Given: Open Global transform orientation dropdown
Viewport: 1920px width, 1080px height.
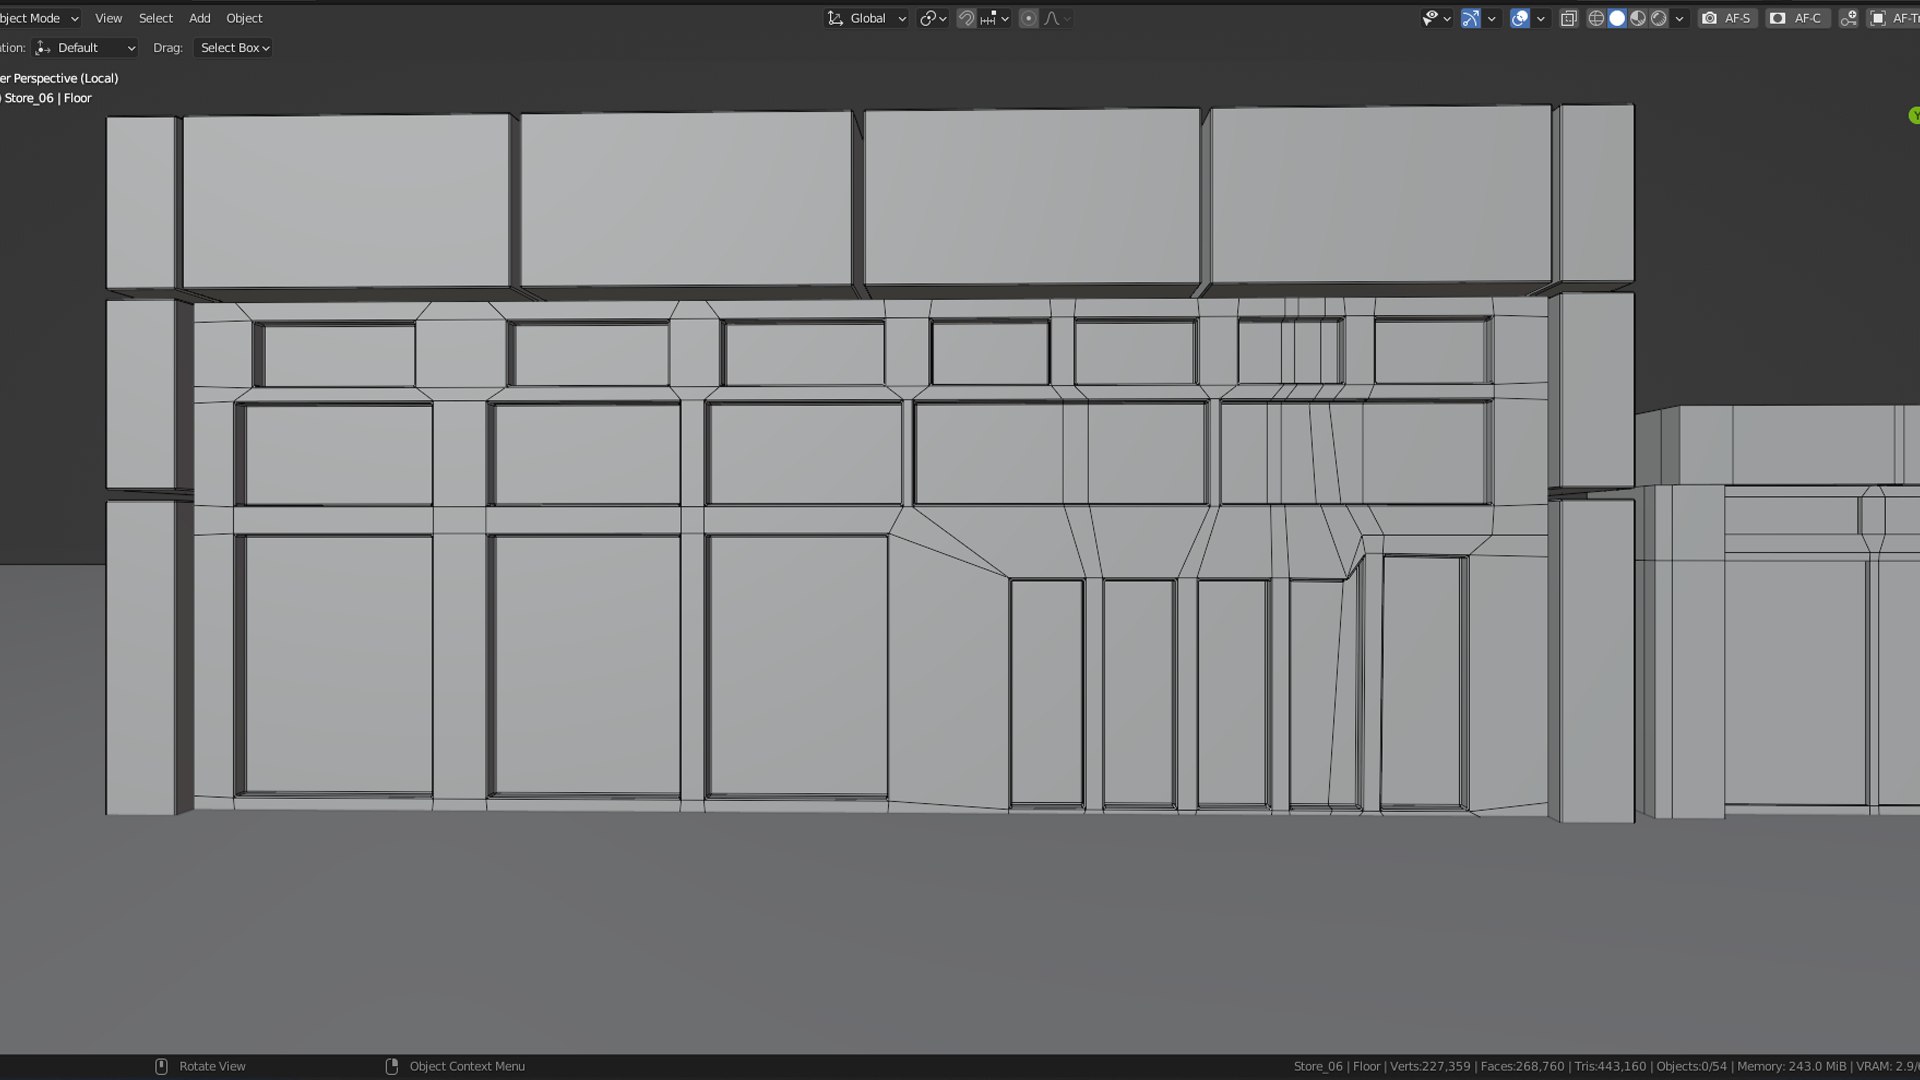Looking at the screenshot, I should [866, 18].
